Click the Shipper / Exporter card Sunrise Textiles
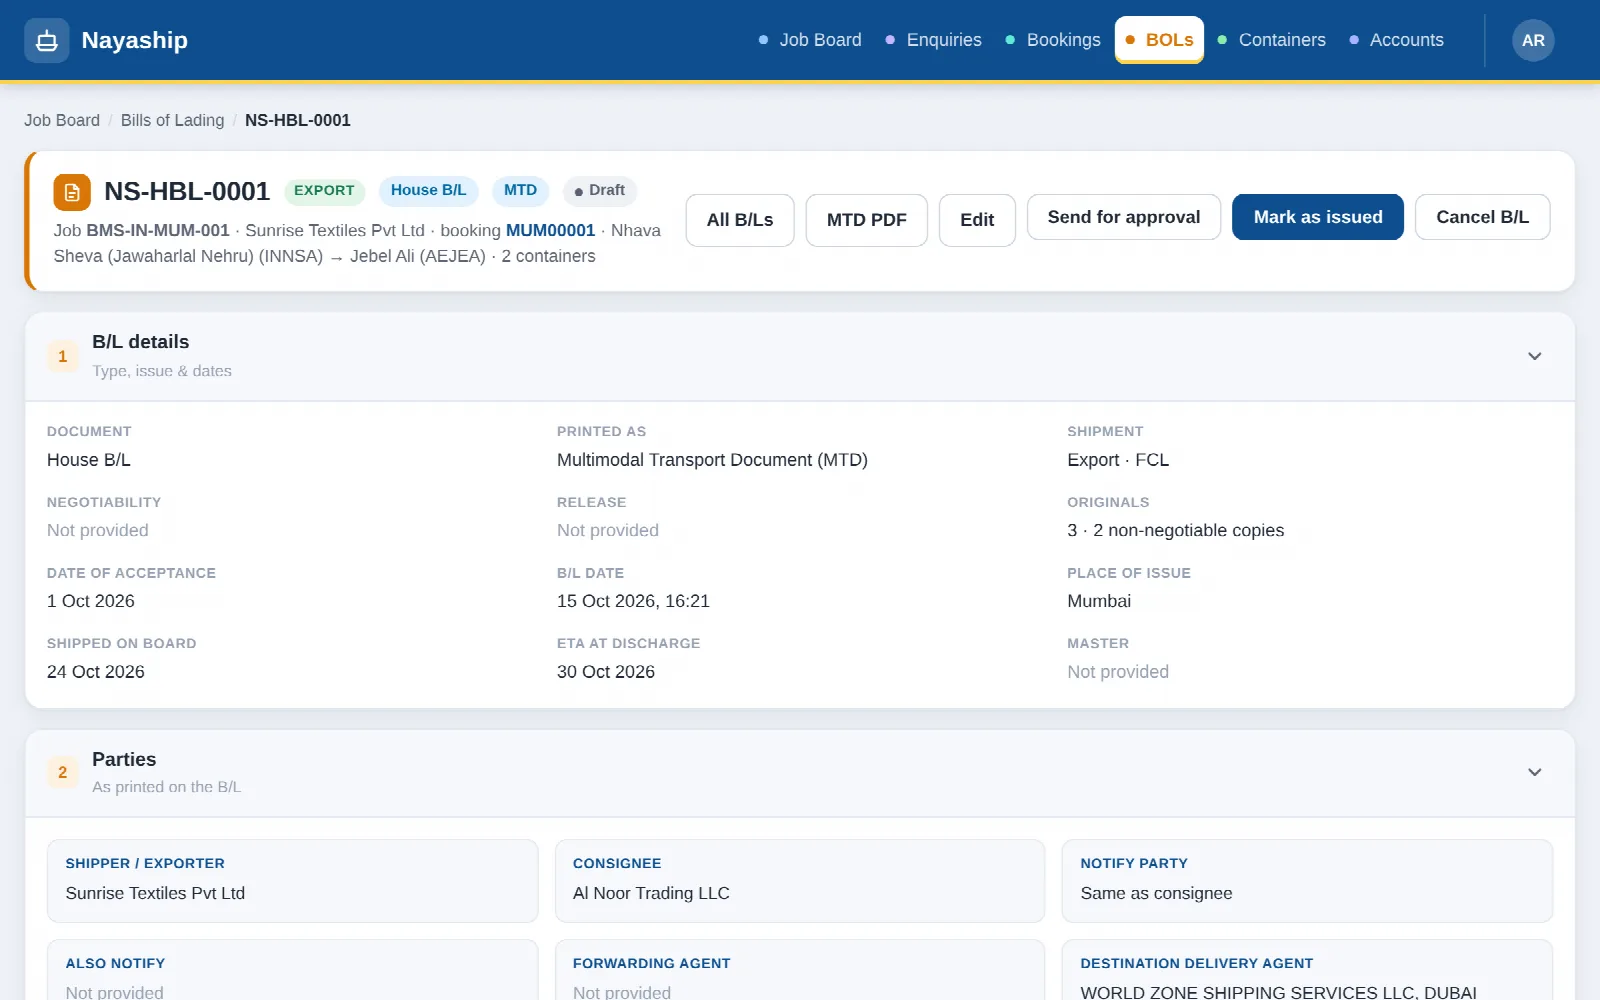This screenshot has width=1600, height=1000. coord(292,881)
